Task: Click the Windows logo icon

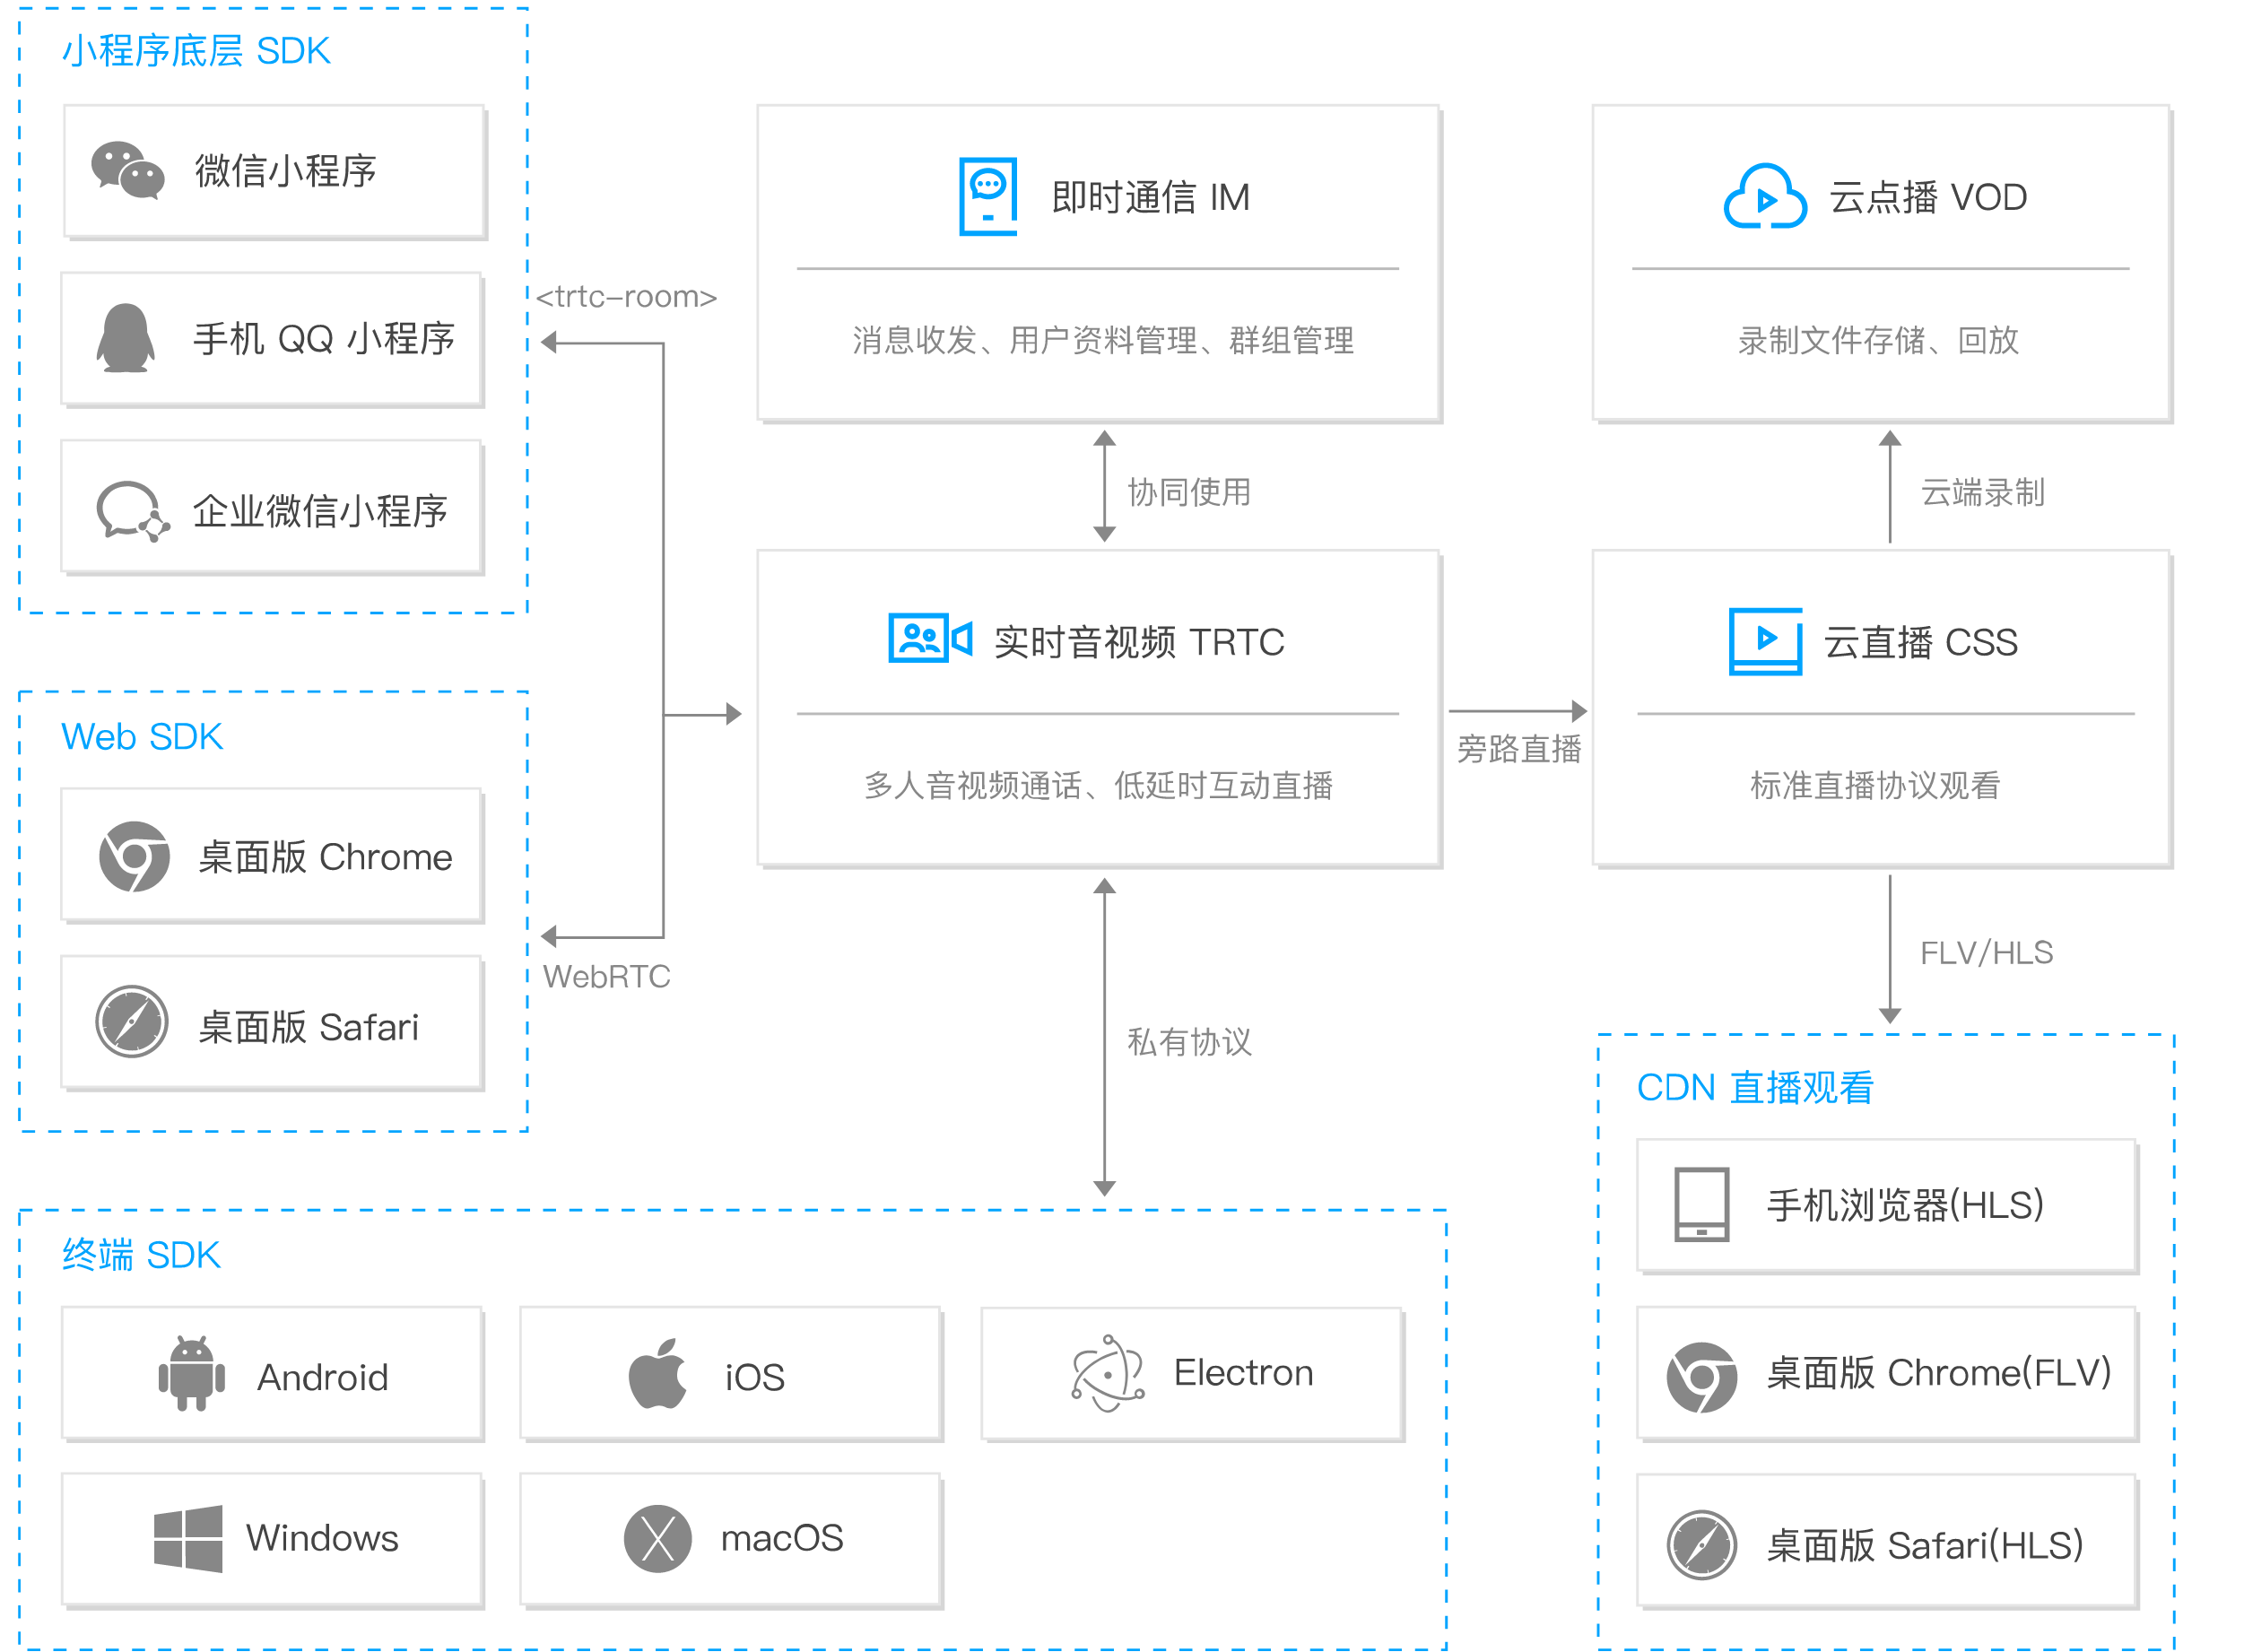Action: [188, 1539]
